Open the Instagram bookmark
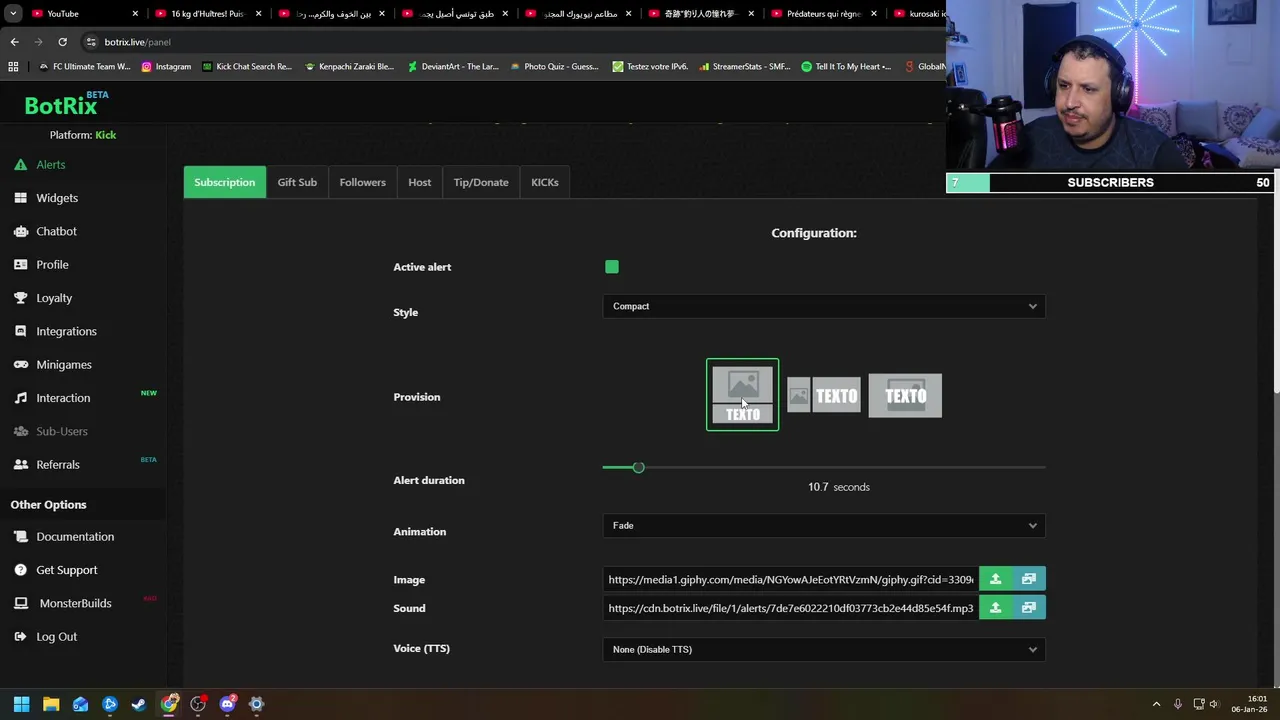The image size is (1280, 720). [x=166, y=67]
